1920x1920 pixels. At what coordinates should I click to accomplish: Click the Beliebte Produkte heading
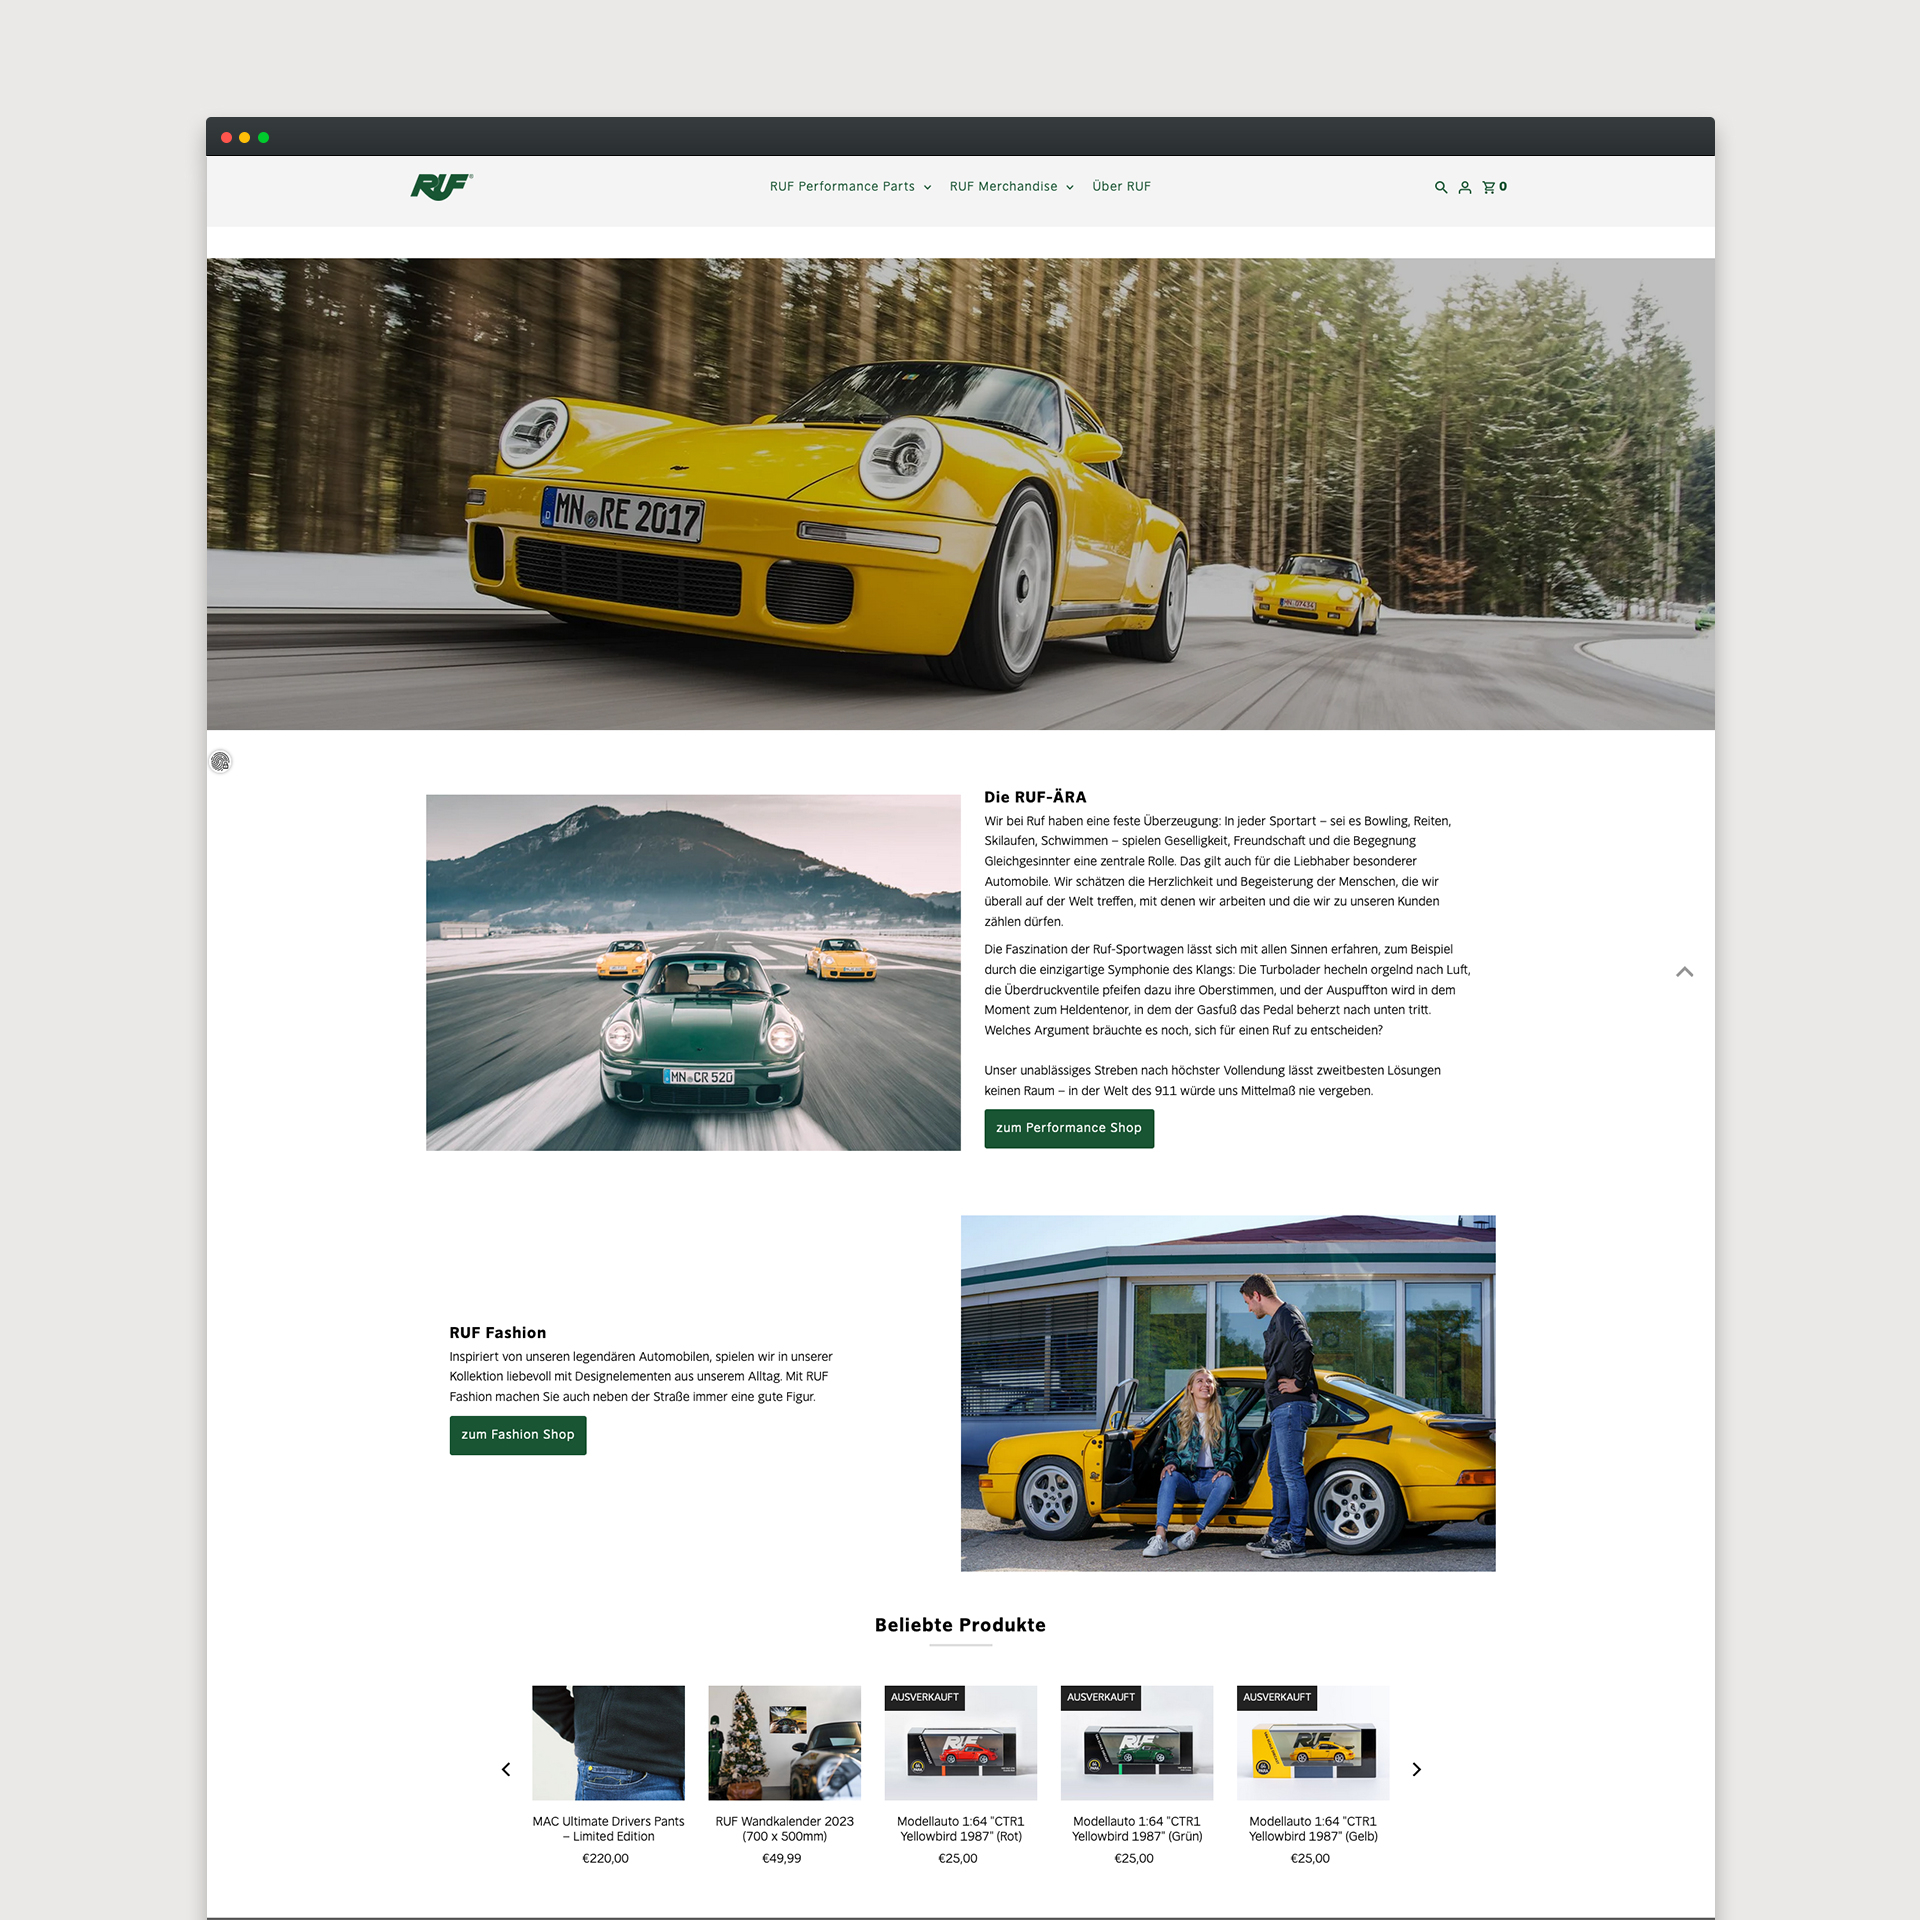pyautogui.click(x=960, y=1625)
